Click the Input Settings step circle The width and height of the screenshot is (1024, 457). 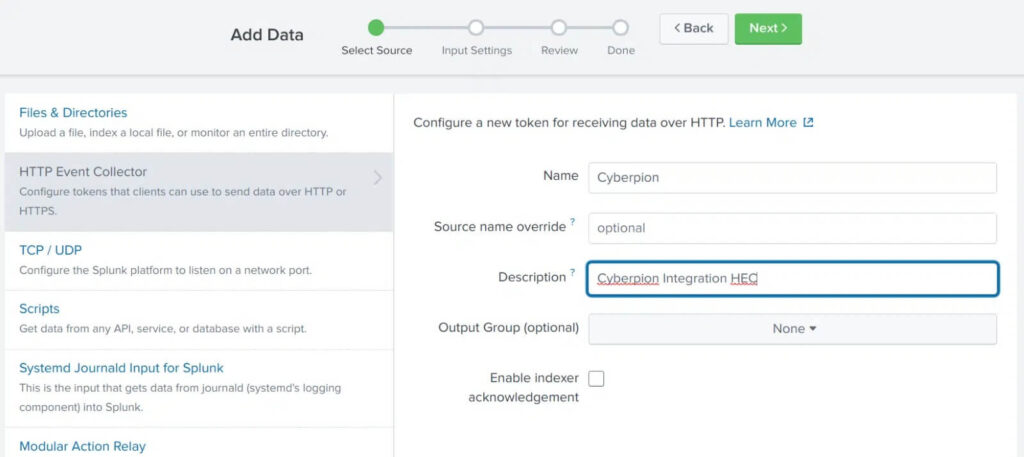click(x=476, y=27)
